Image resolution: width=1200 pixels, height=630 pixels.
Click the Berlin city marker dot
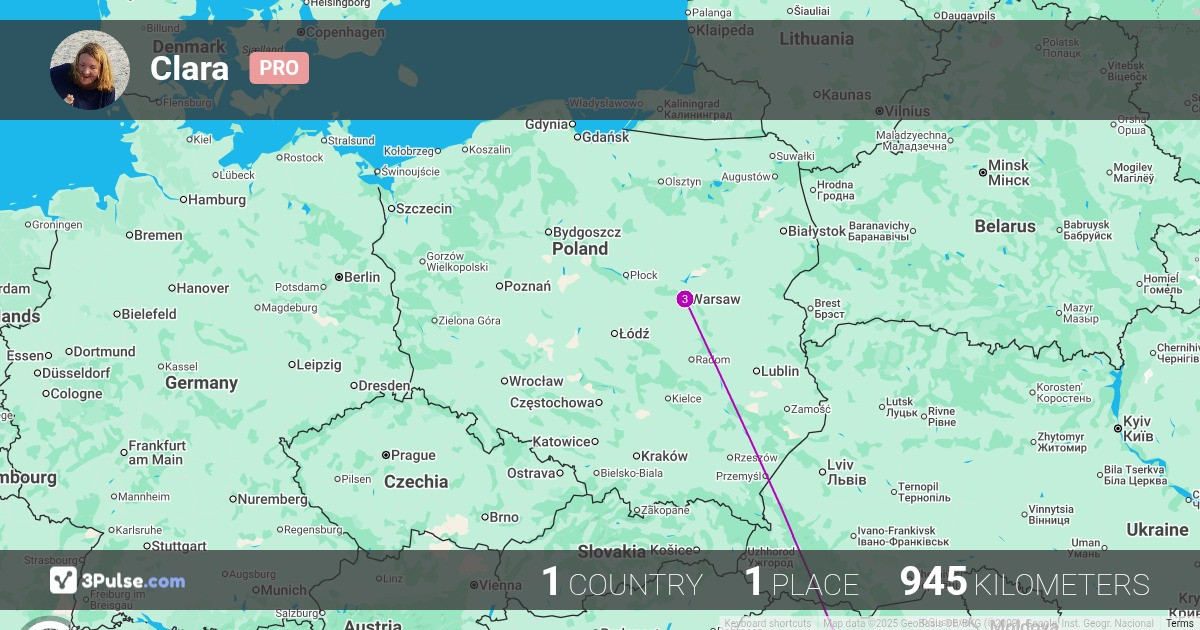(339, 277)
